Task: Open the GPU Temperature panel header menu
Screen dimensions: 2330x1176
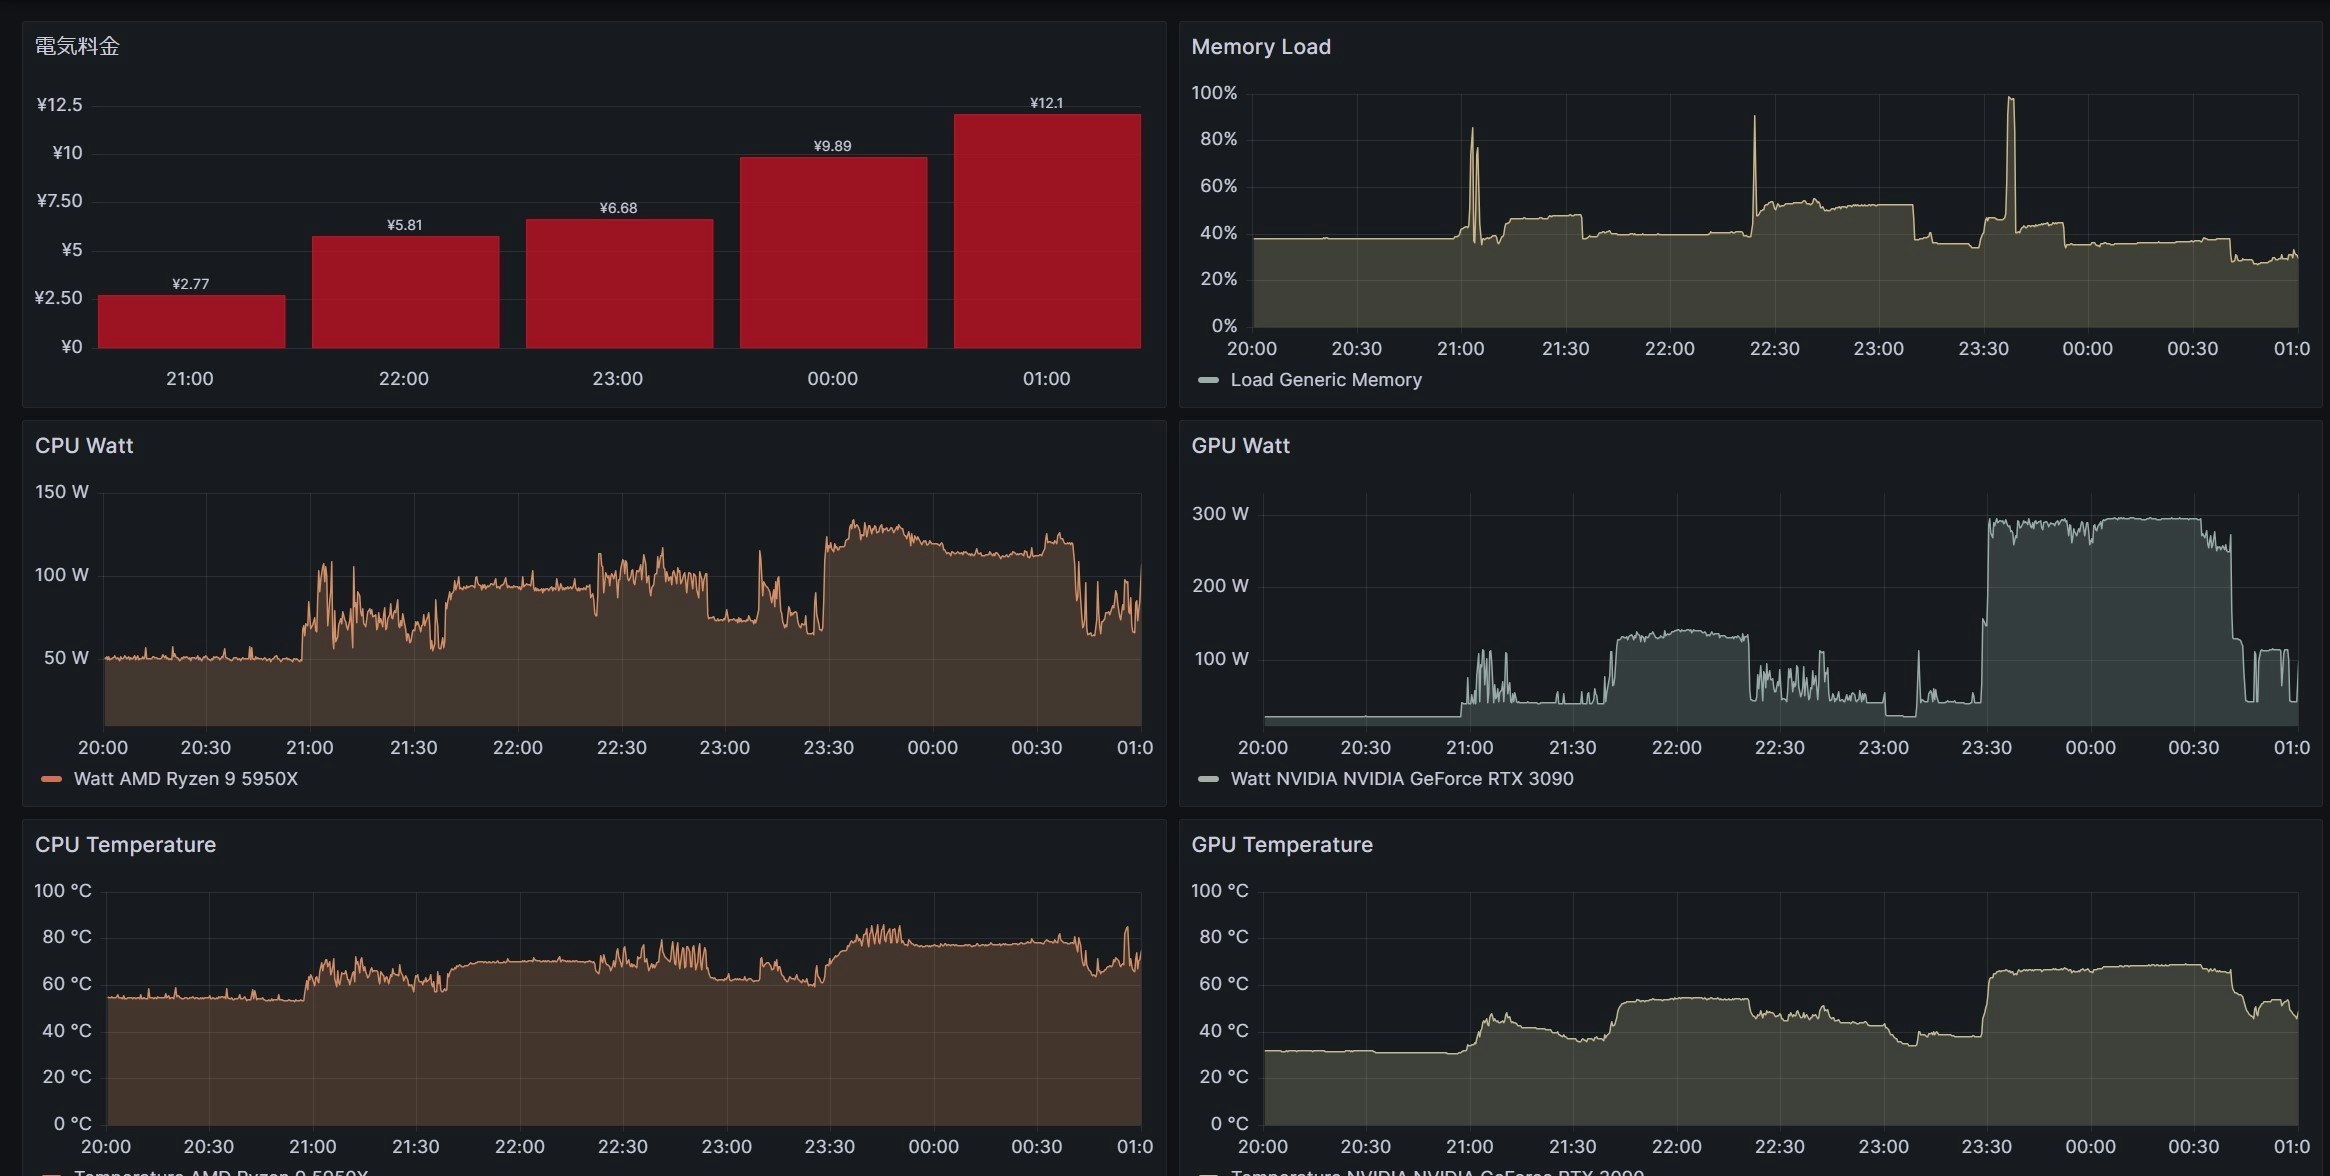Action: 1281,844
